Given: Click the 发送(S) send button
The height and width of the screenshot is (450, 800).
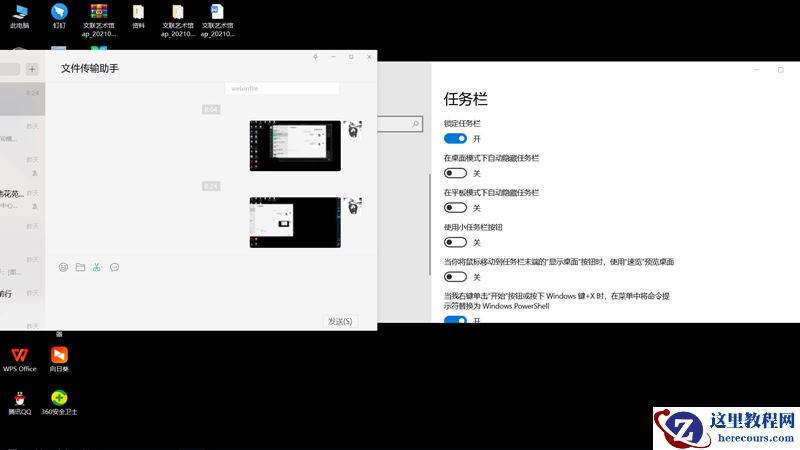Looking at the screenshot, I should (x=340, y=321).
